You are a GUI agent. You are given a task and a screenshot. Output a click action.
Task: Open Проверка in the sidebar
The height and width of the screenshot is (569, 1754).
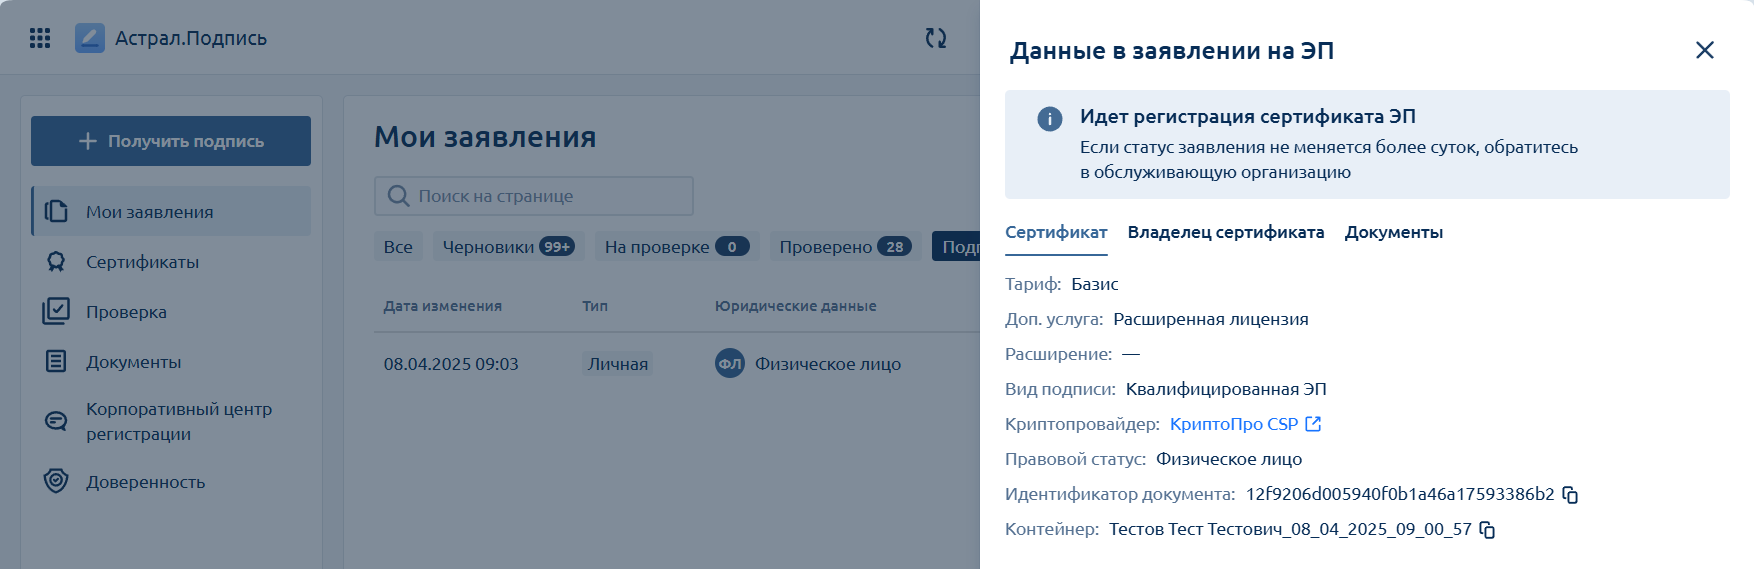pos(171,311)
